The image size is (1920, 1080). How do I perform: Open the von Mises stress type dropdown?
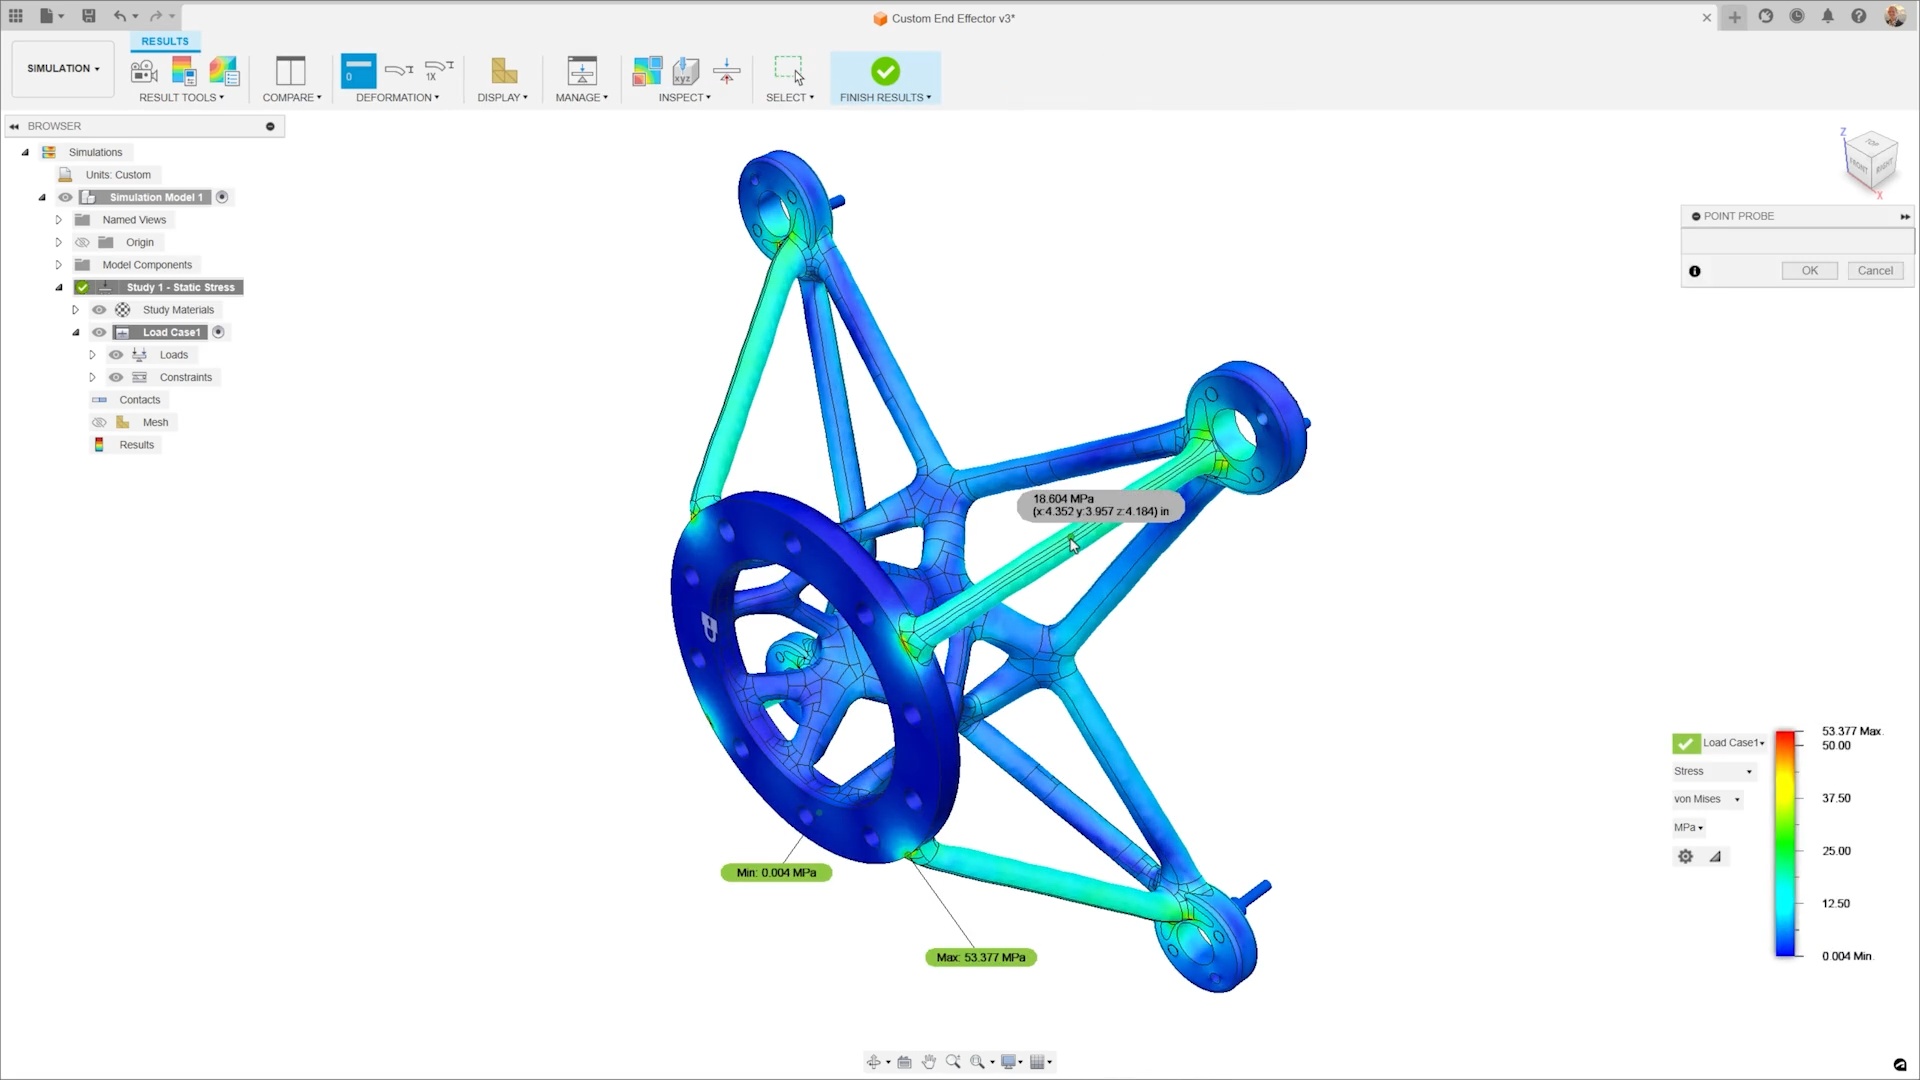tap(1707, 799)
